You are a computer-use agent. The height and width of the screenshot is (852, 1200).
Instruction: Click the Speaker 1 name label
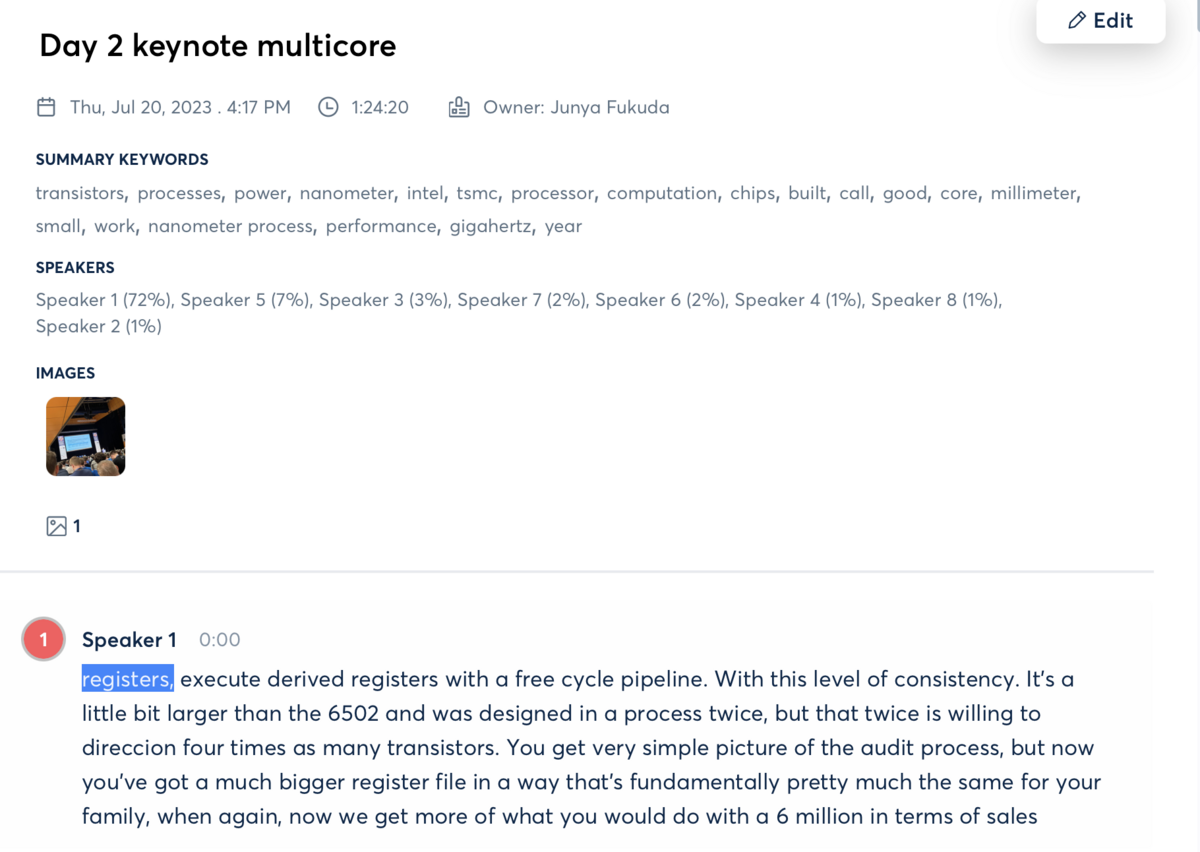[x=129, y=640]
